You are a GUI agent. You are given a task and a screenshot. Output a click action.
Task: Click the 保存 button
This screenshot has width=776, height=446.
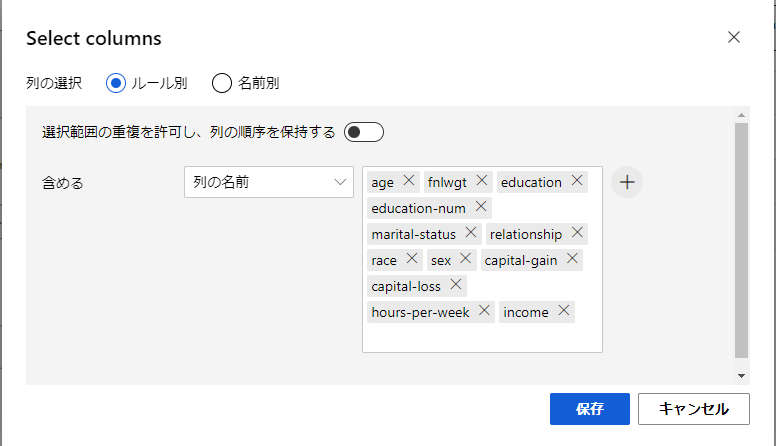589,409
